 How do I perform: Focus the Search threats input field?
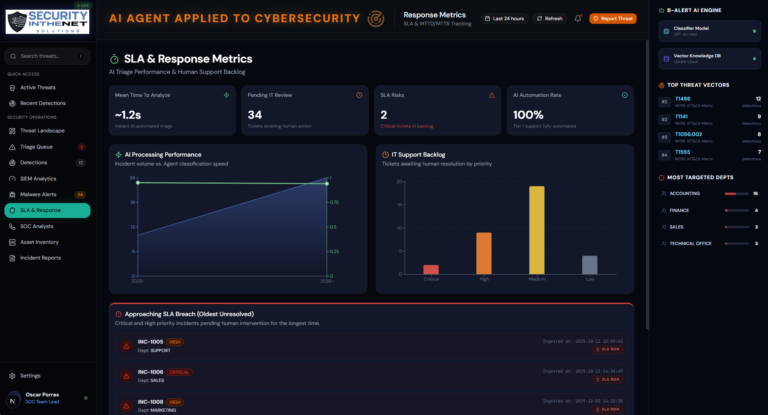(48, 56)
